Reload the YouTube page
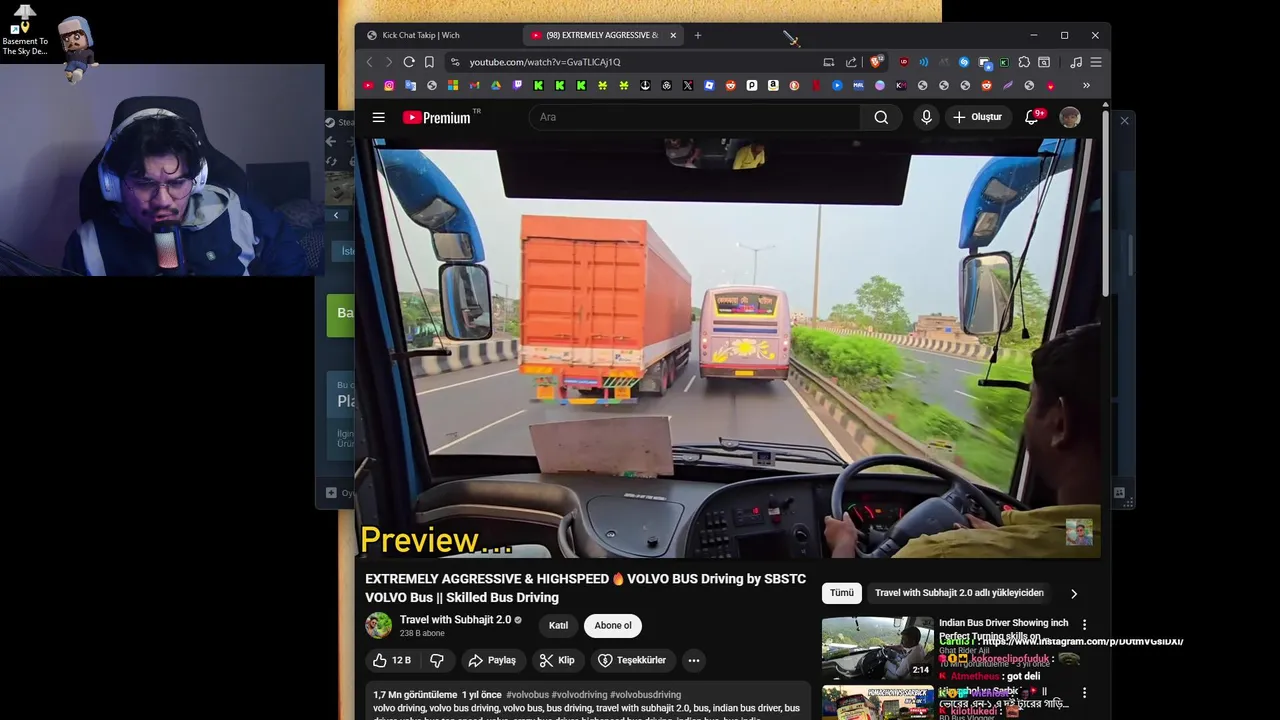This screenshot has width=1280, height=720. coord(409,62)
